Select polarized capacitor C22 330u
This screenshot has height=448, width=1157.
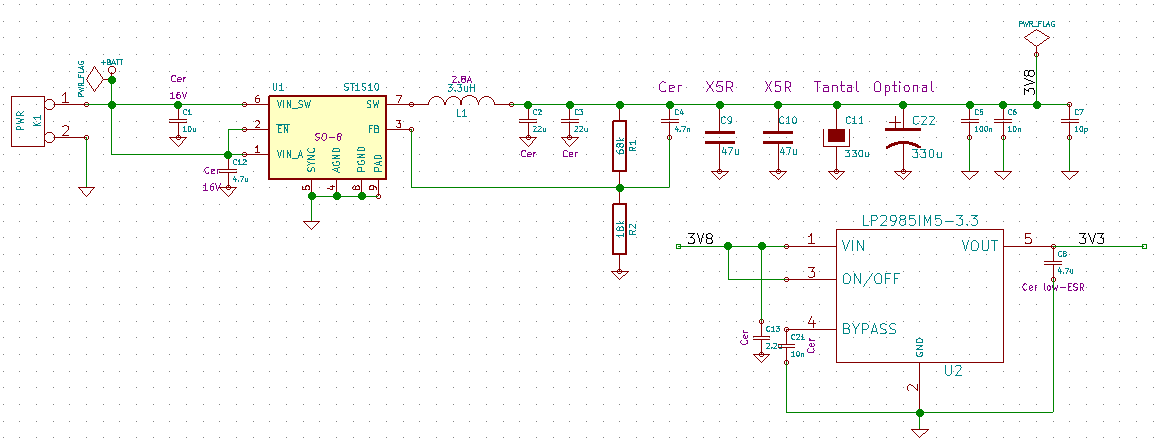[903, 139]
